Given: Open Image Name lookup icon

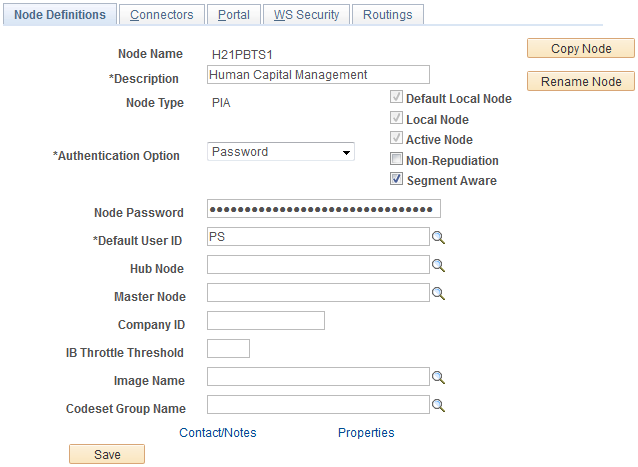Looking at the screenshot, I should 437,377.
